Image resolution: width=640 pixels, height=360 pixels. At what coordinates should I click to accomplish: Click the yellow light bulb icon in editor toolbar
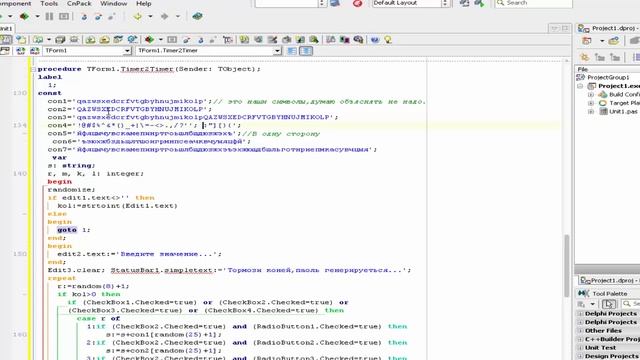[388, 40]
